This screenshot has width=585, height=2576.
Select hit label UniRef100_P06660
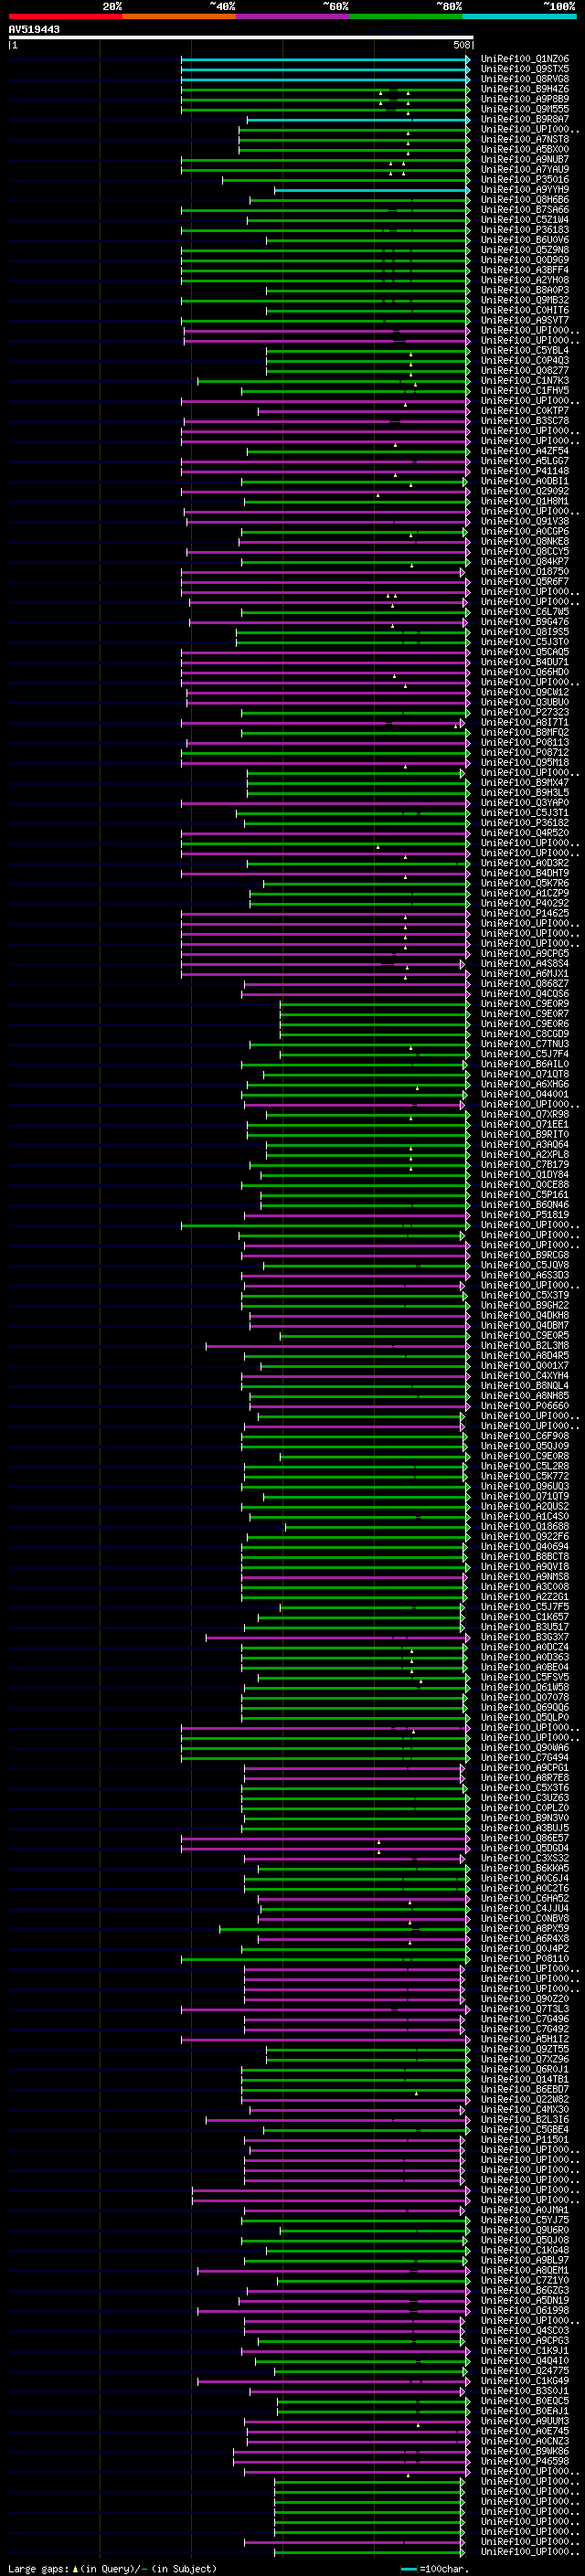(x=525, y=1406)
